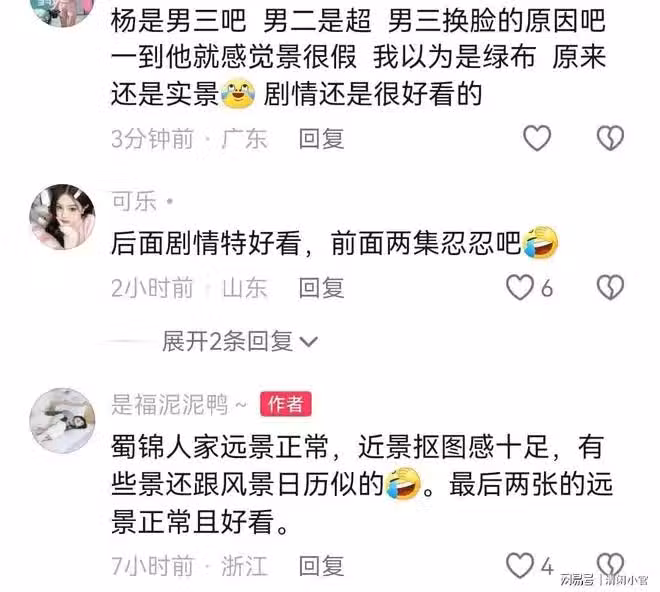
Task: Tap the crying-laughing emoji after 还是实景
Action: (238, 93)
